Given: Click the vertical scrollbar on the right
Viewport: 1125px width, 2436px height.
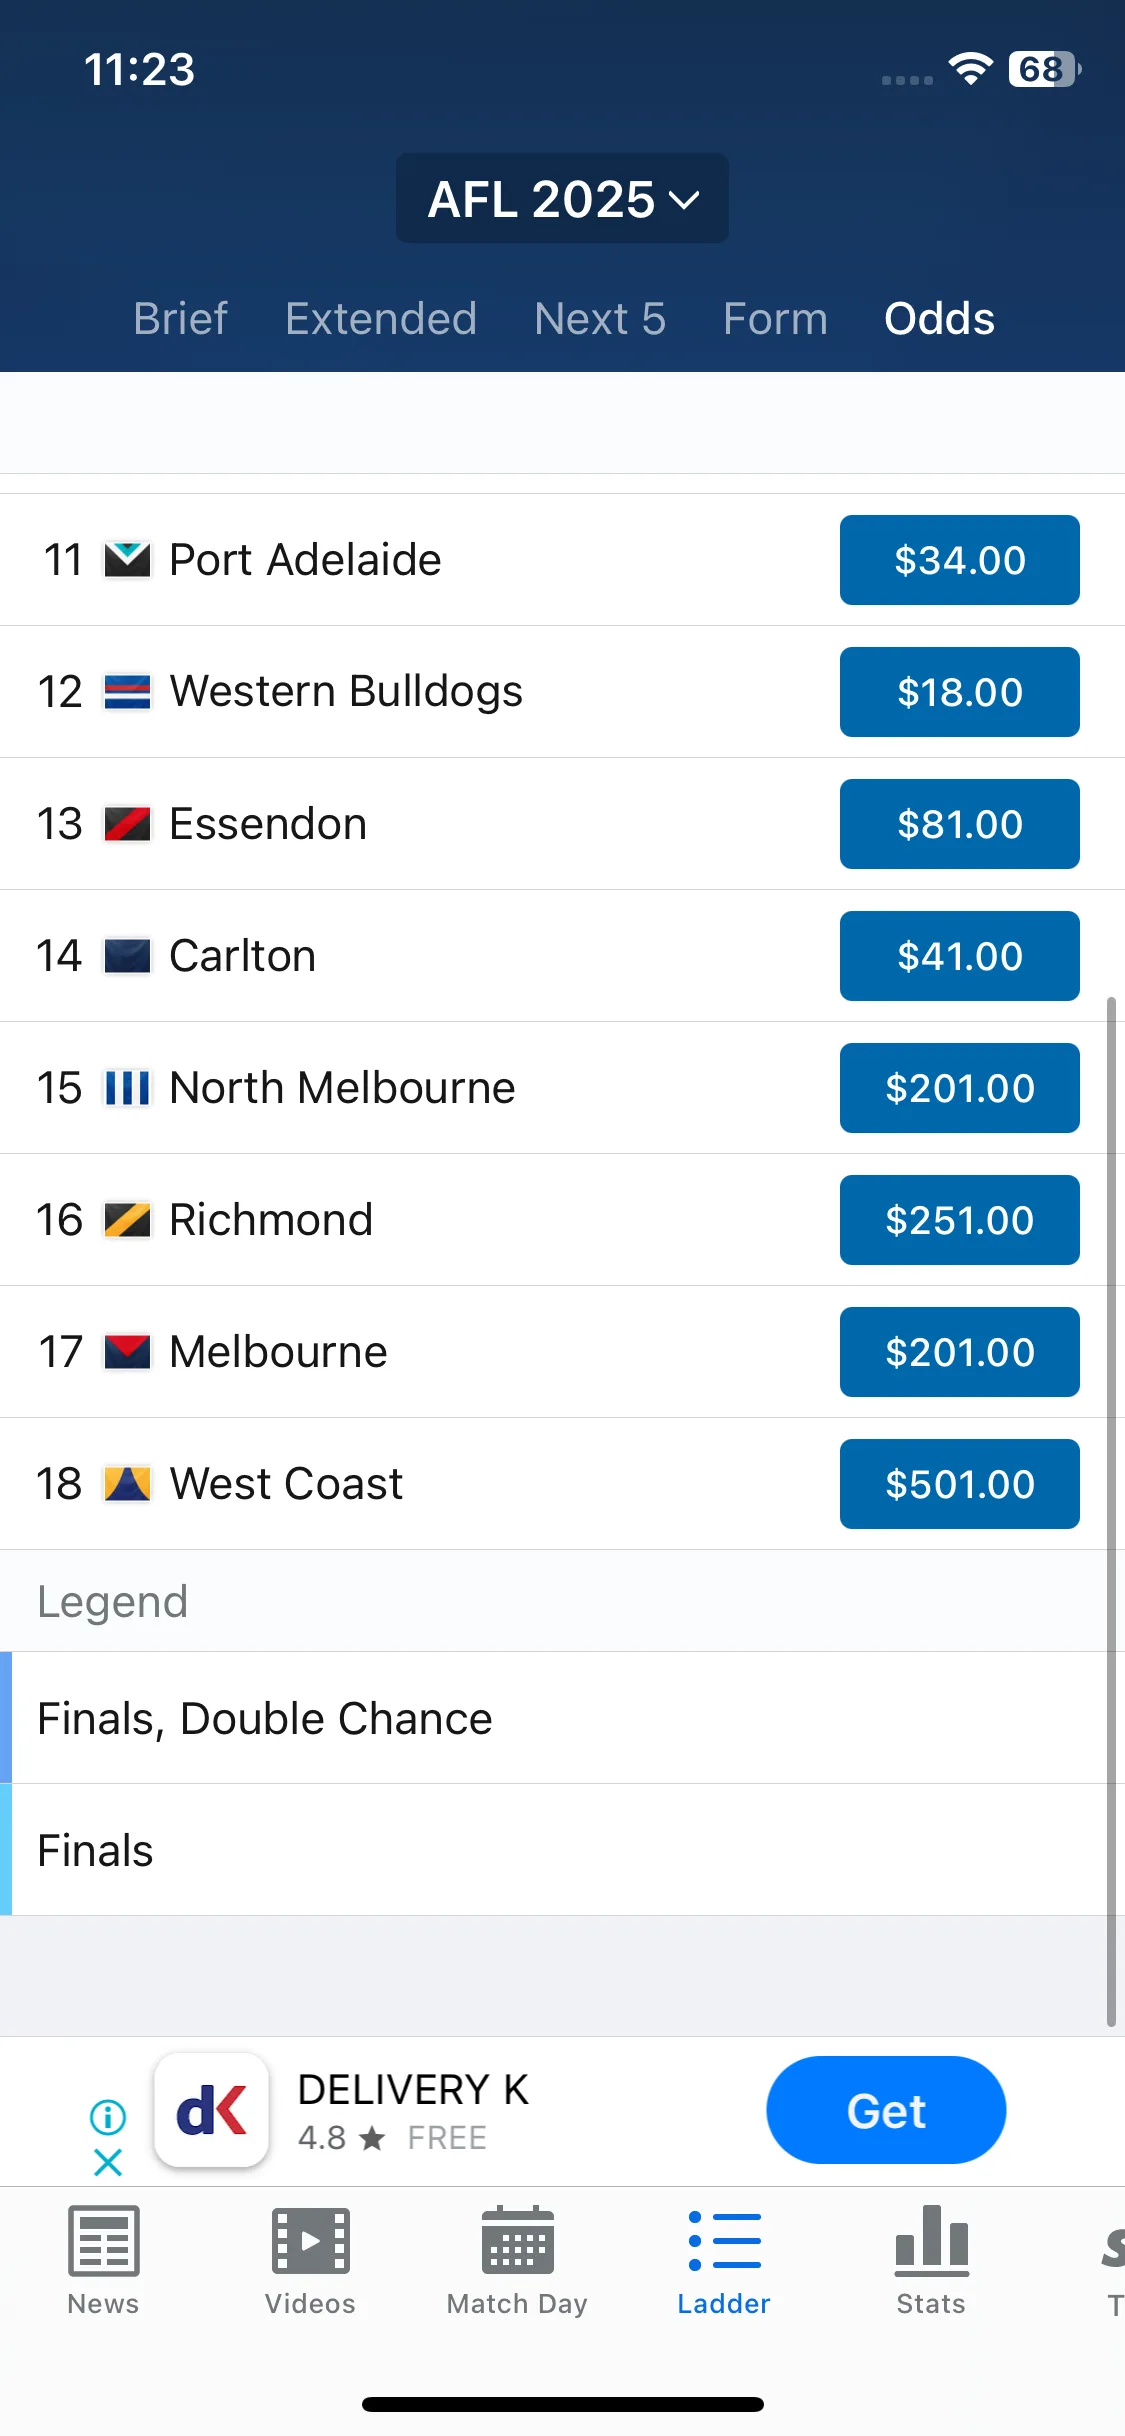Looking at the screenshot, I should tap(1111, 1510).
